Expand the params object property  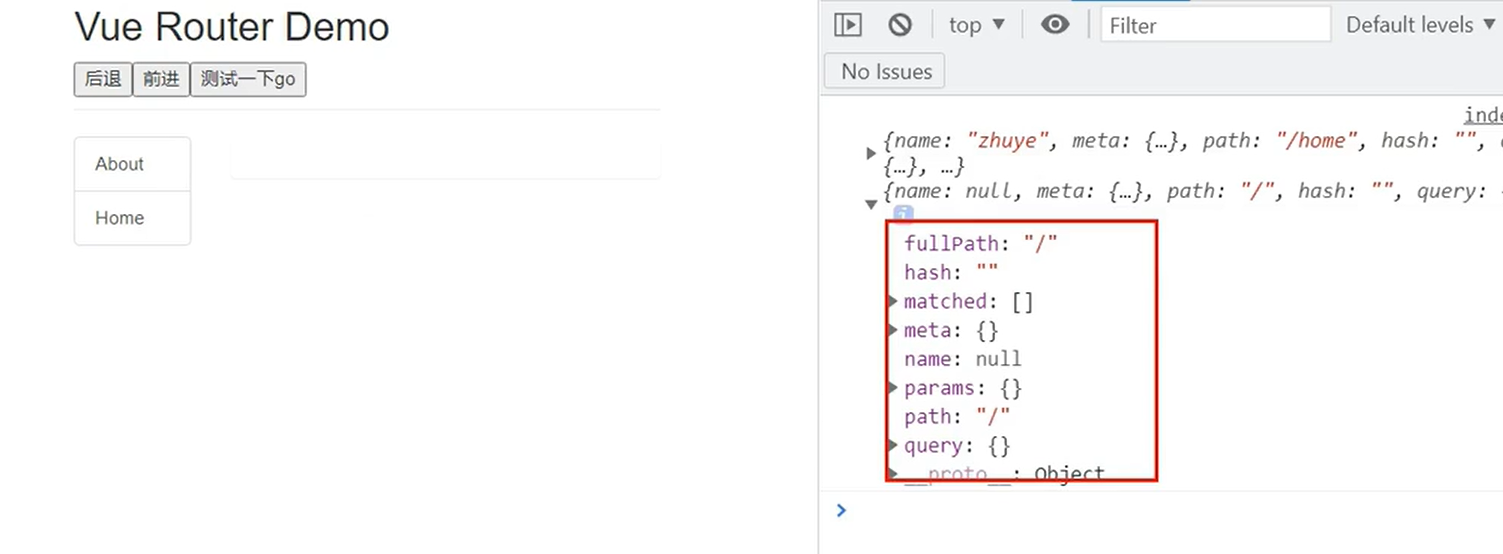(x=893, y=387)
